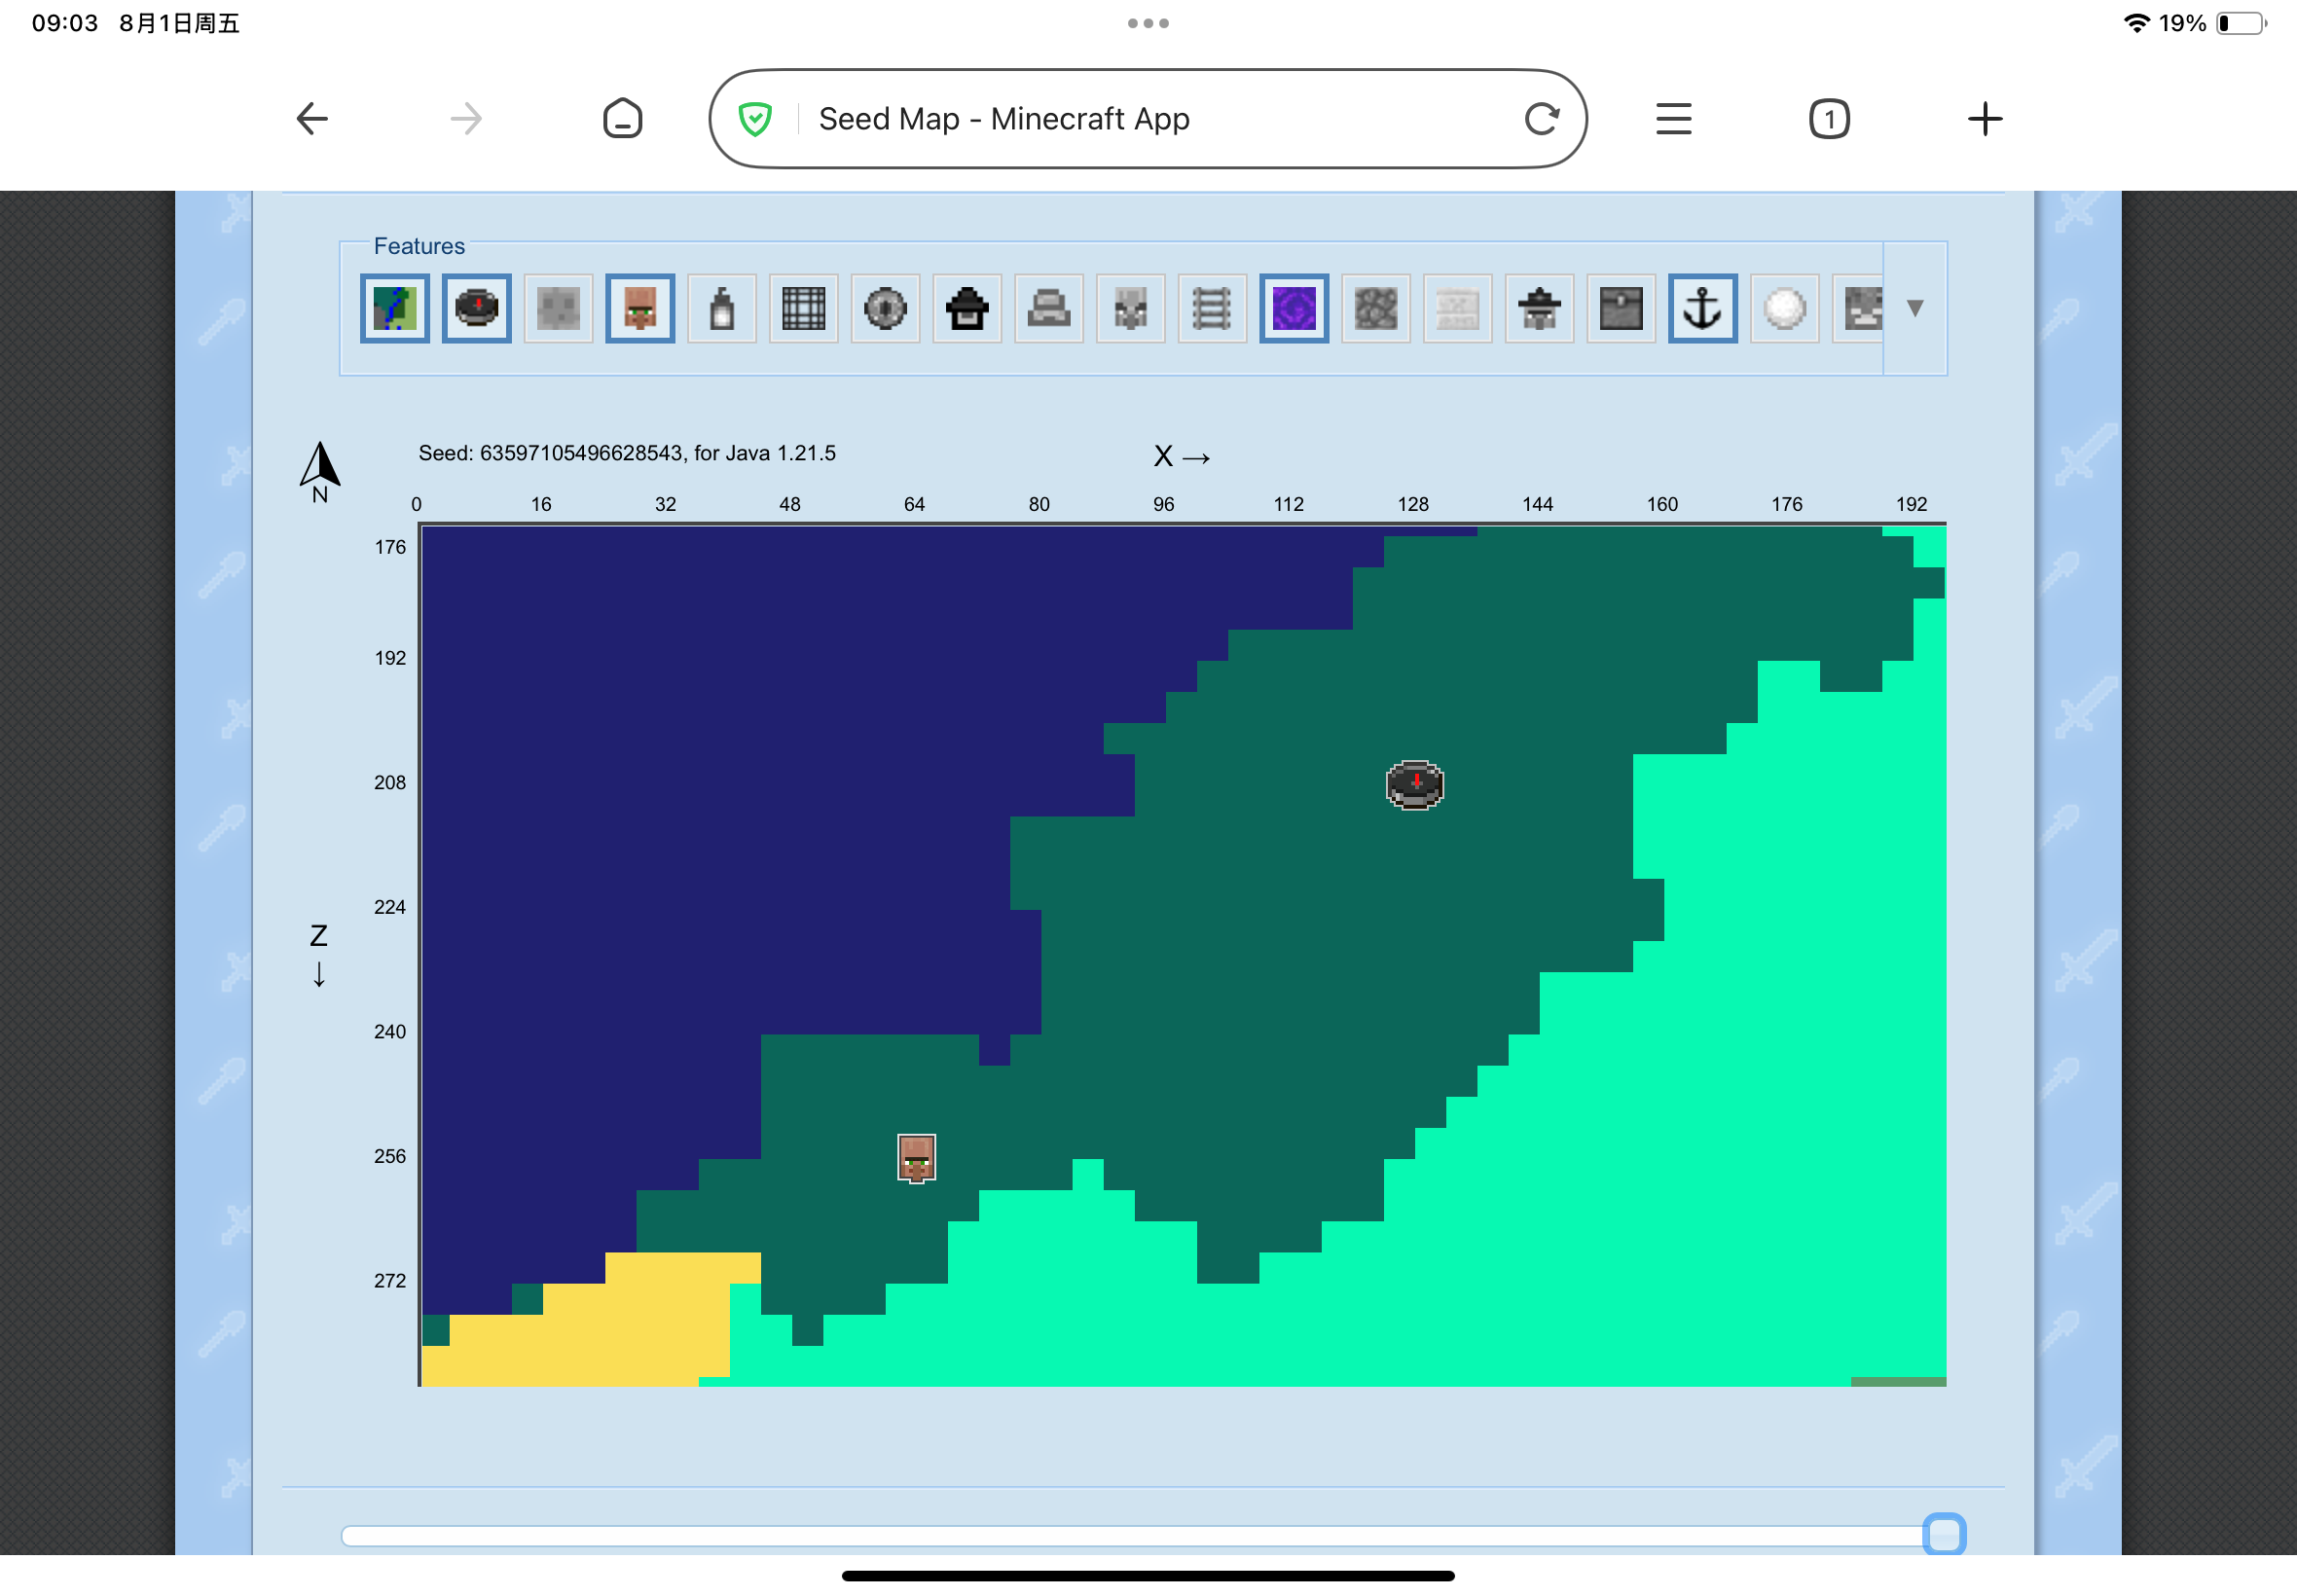The image size is (2297, 1596).
Task: Click the seed number text above map
Action: click(x=626, y=453)
